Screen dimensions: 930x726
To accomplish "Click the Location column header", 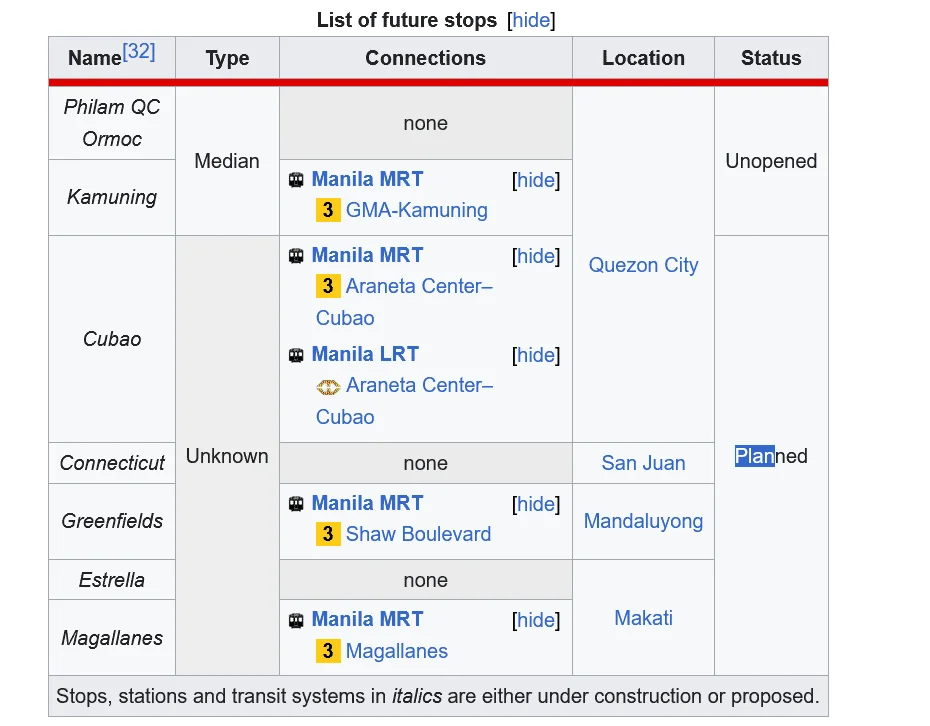I will [643, 58].
